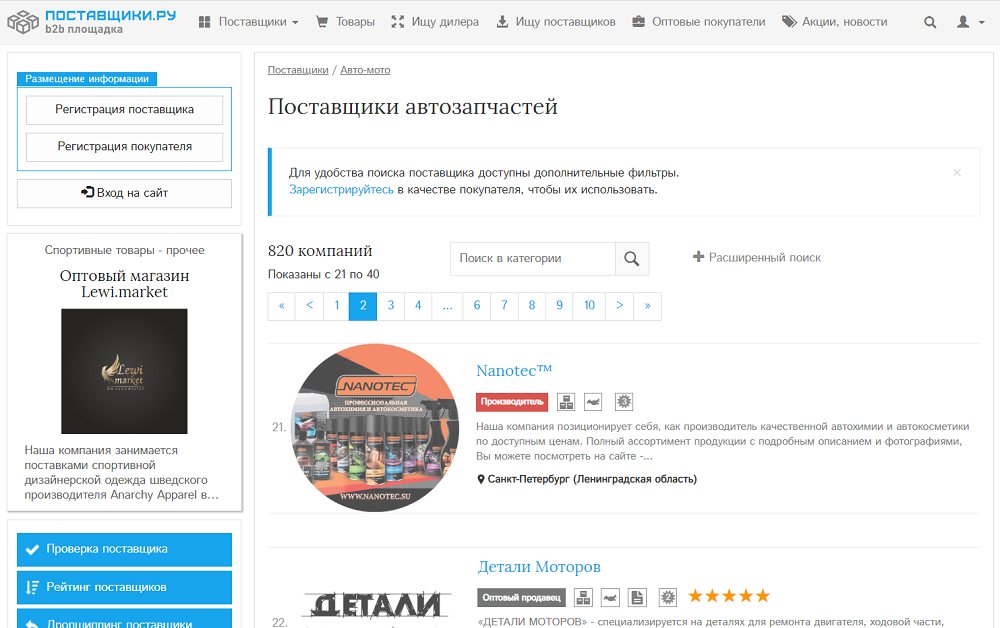Click the Lewi.market ad thumbnail
This screenshot has height=628, width=1000.
pyautogui.click(x=124, y=371)
